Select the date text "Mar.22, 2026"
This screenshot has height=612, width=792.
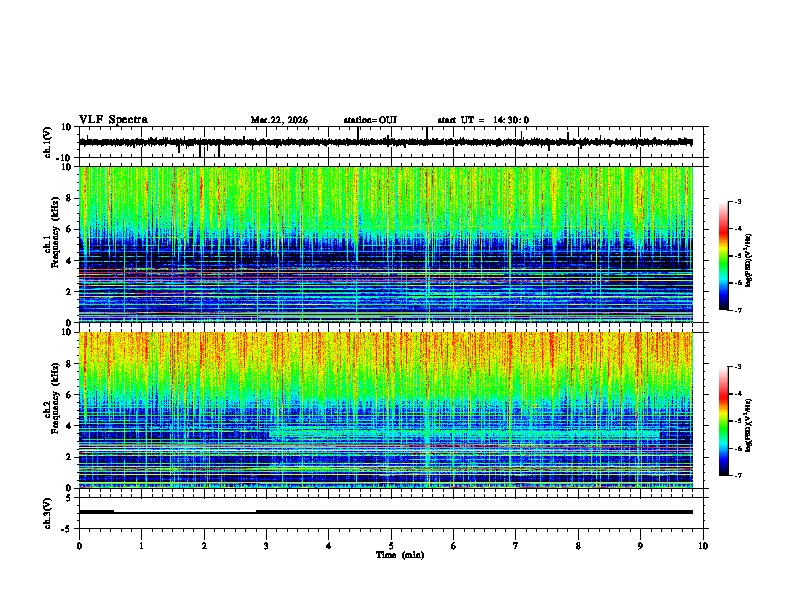coord(279,120)
